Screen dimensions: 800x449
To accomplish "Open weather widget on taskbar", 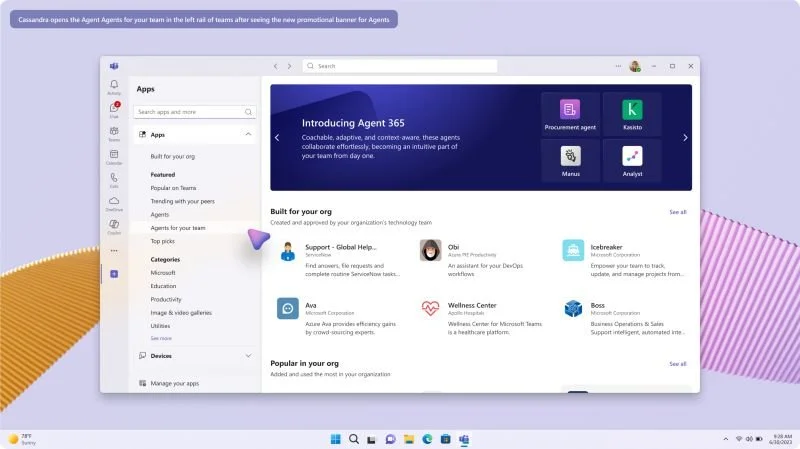I will [x=22, y=439].
